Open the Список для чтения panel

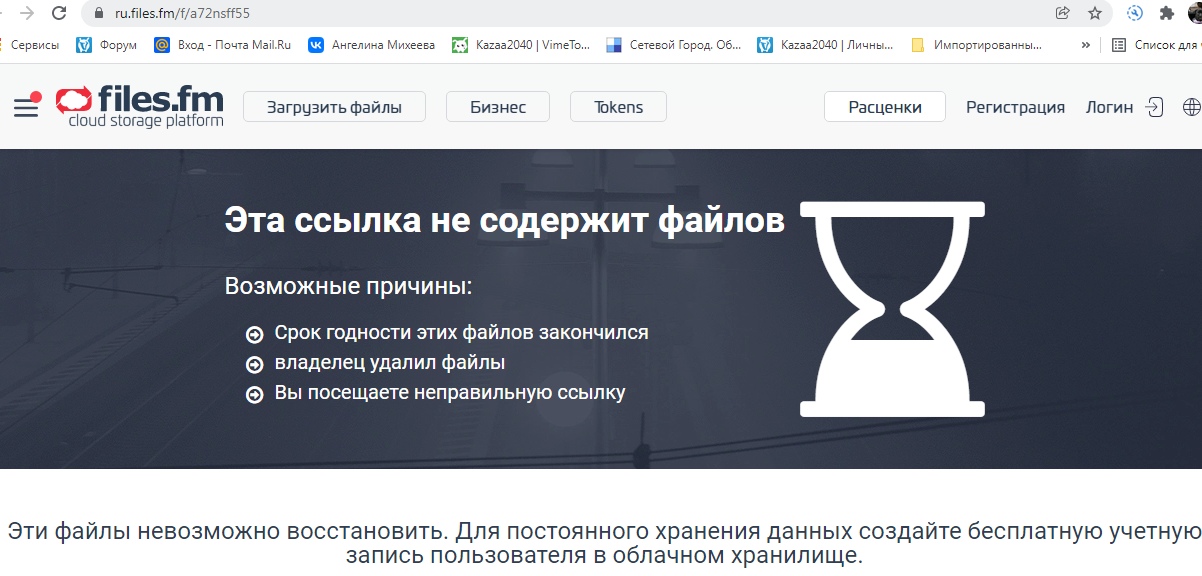(x=1155, y=44)
